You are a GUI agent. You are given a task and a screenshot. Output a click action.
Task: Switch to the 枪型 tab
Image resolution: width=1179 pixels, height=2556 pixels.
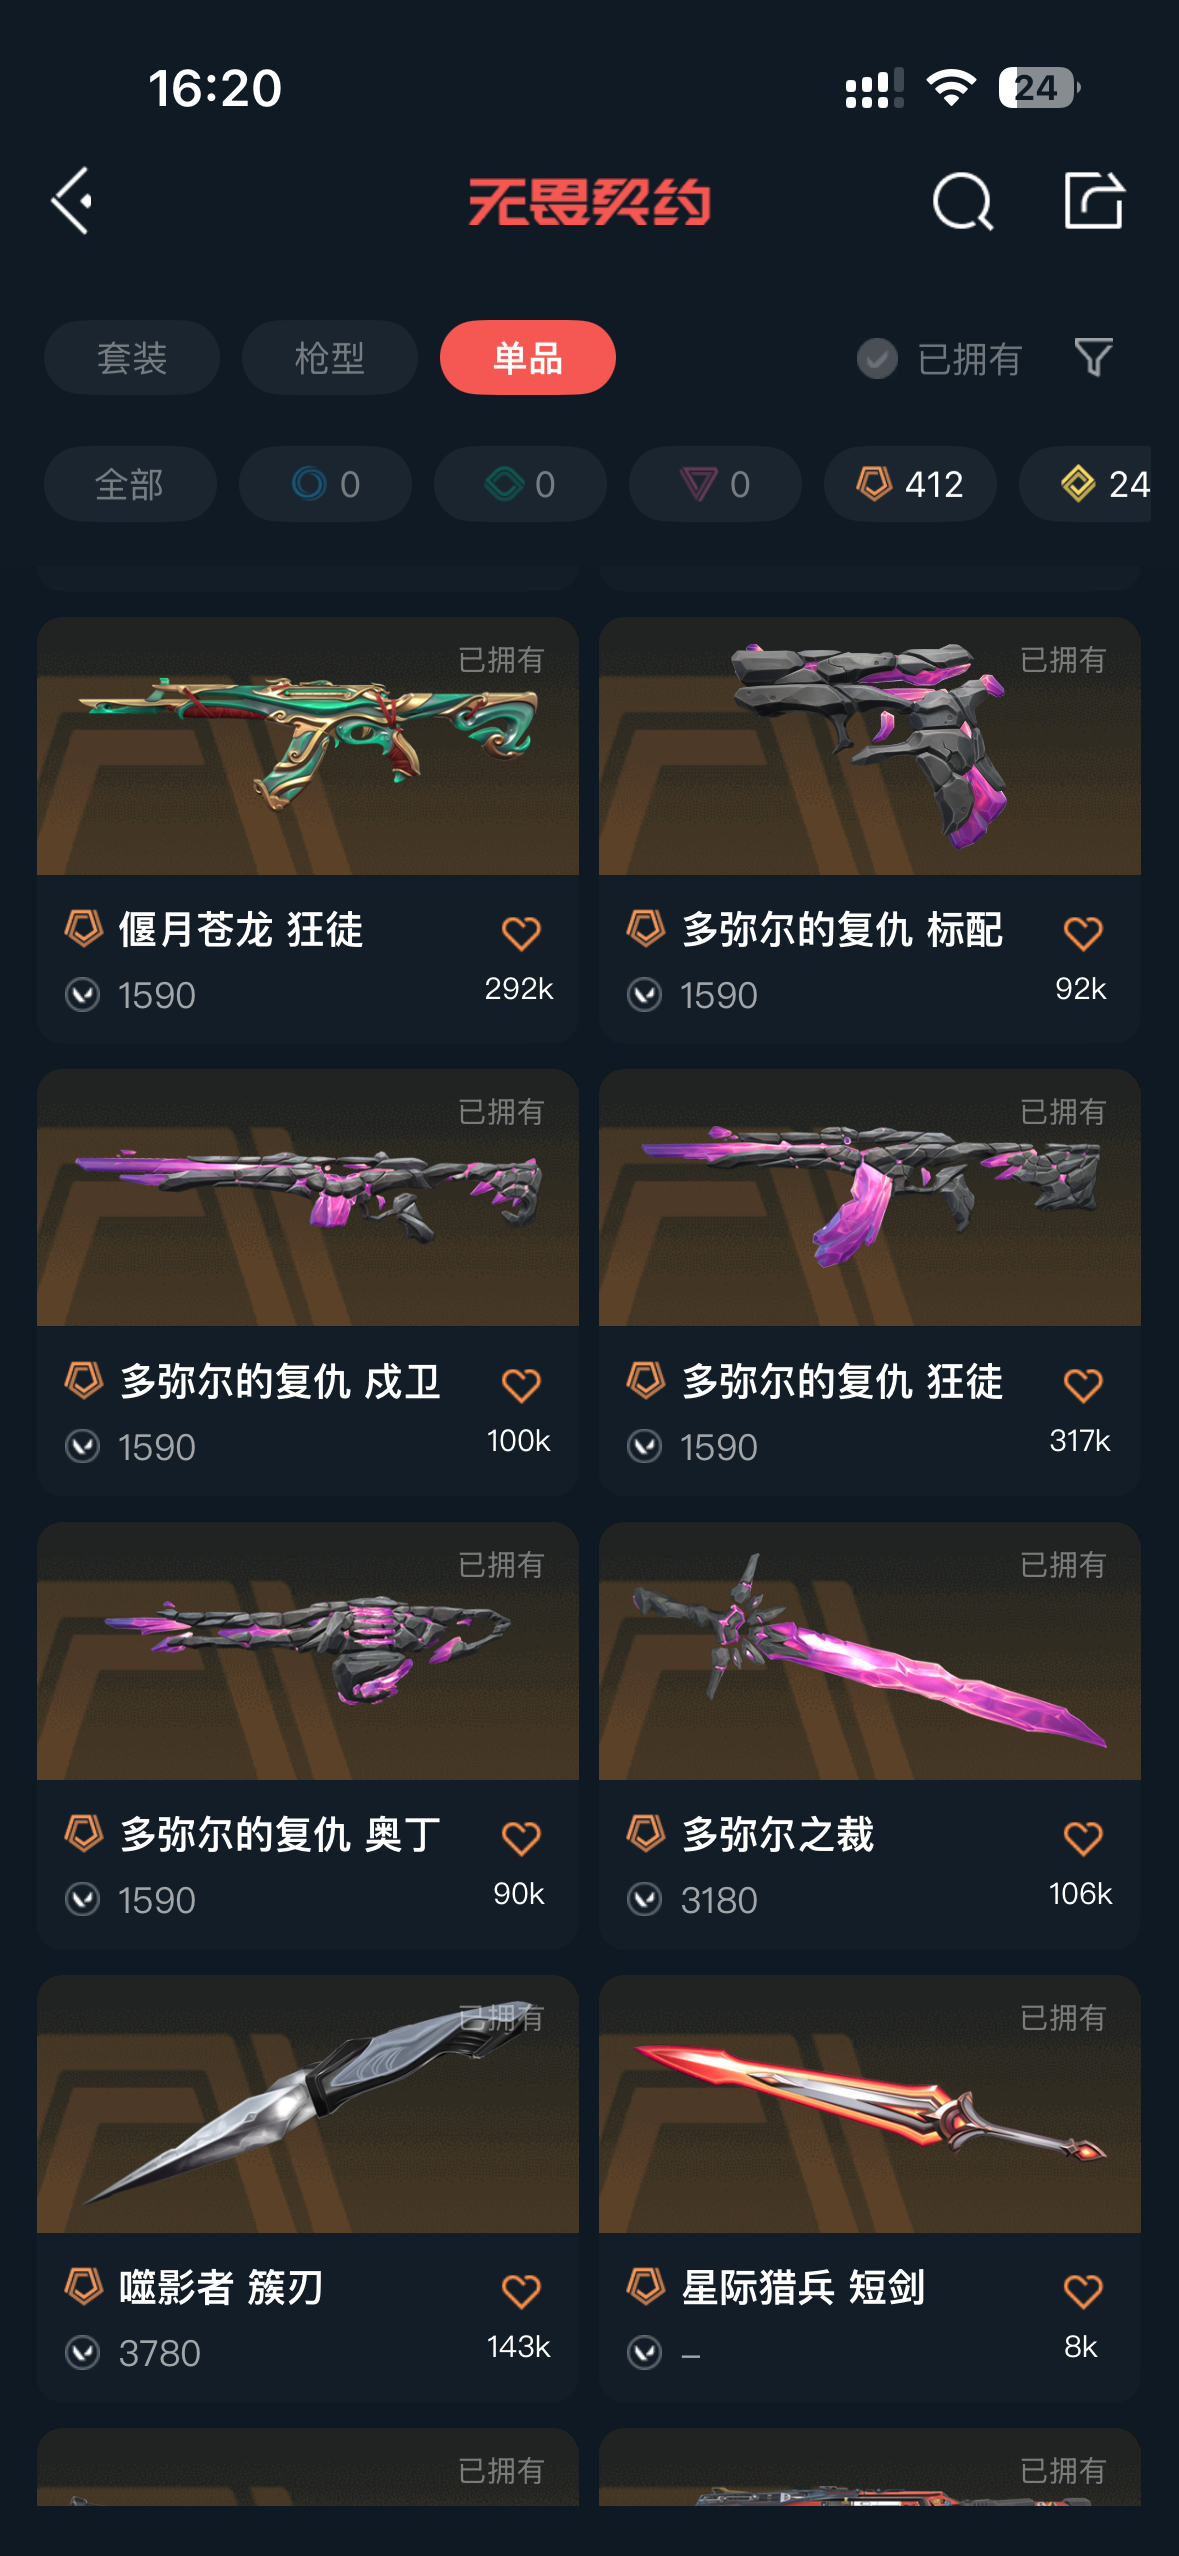pos(330,357)
